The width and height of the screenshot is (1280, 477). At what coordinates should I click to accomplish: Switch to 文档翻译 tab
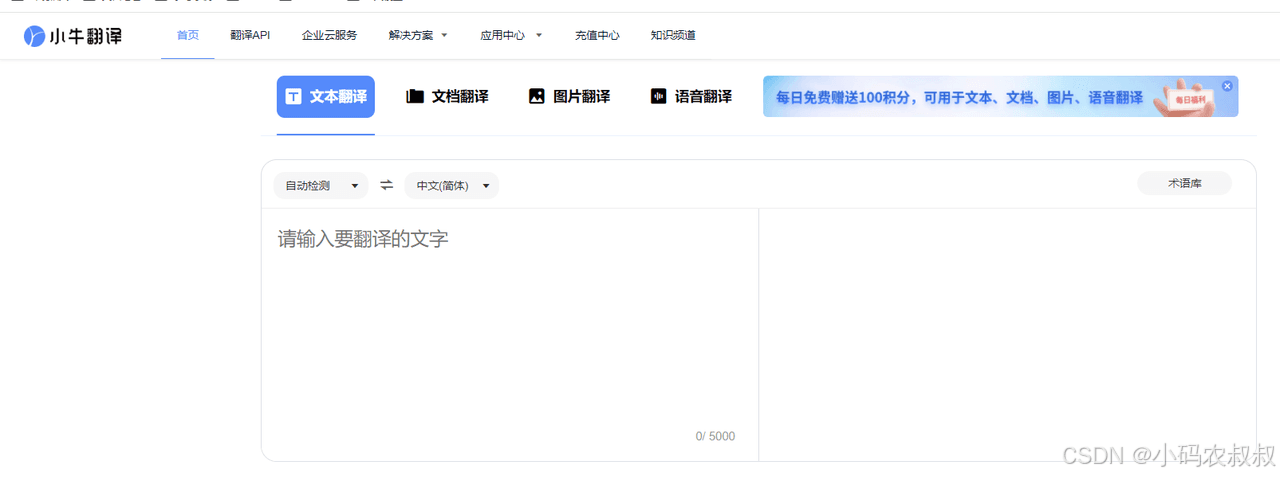coord(448,97)
